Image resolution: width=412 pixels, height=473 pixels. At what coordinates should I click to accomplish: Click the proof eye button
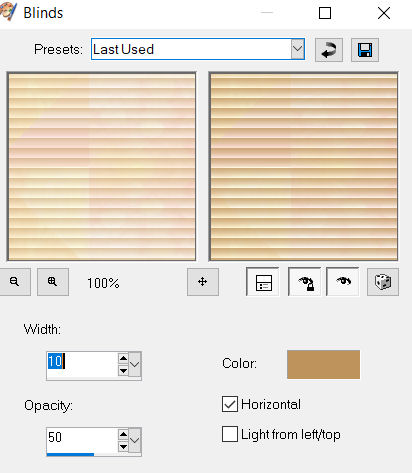343,282
